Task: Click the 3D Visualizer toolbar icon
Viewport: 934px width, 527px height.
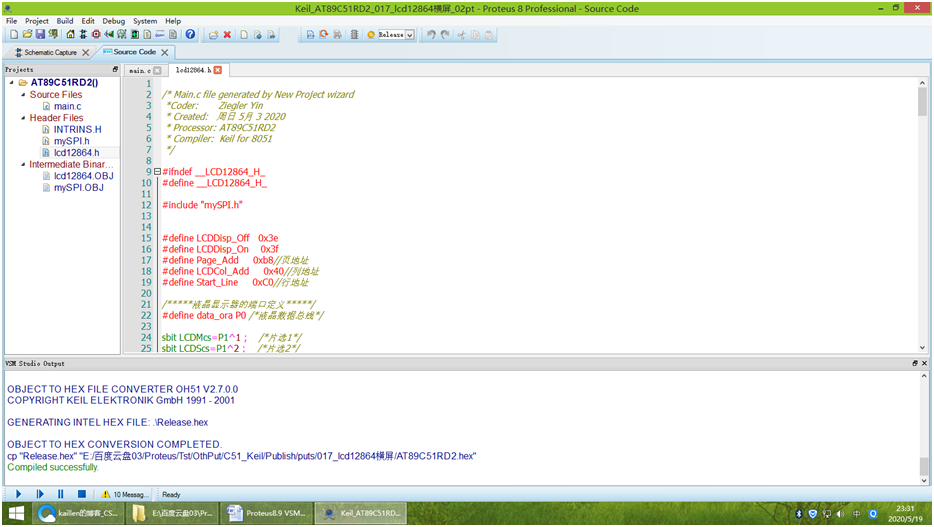Action: point(109,35)
